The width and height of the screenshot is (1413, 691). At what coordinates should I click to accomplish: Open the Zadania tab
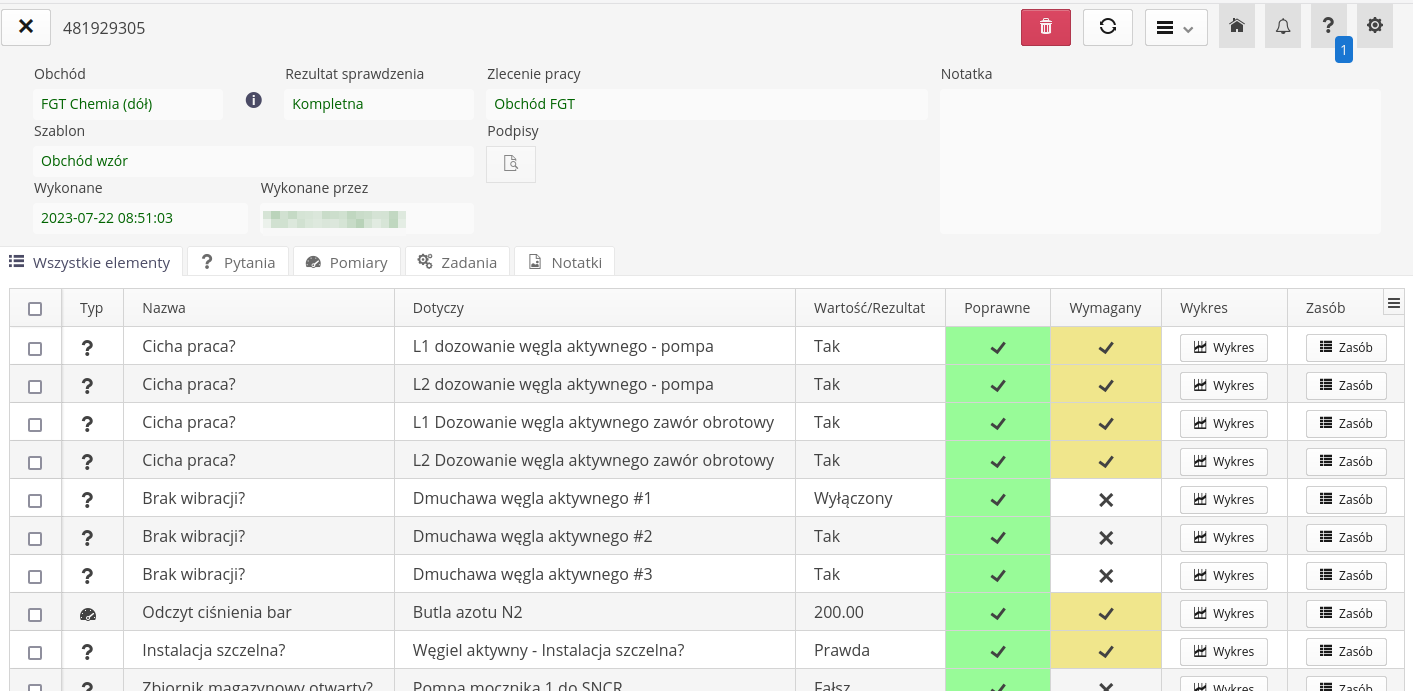457,262
